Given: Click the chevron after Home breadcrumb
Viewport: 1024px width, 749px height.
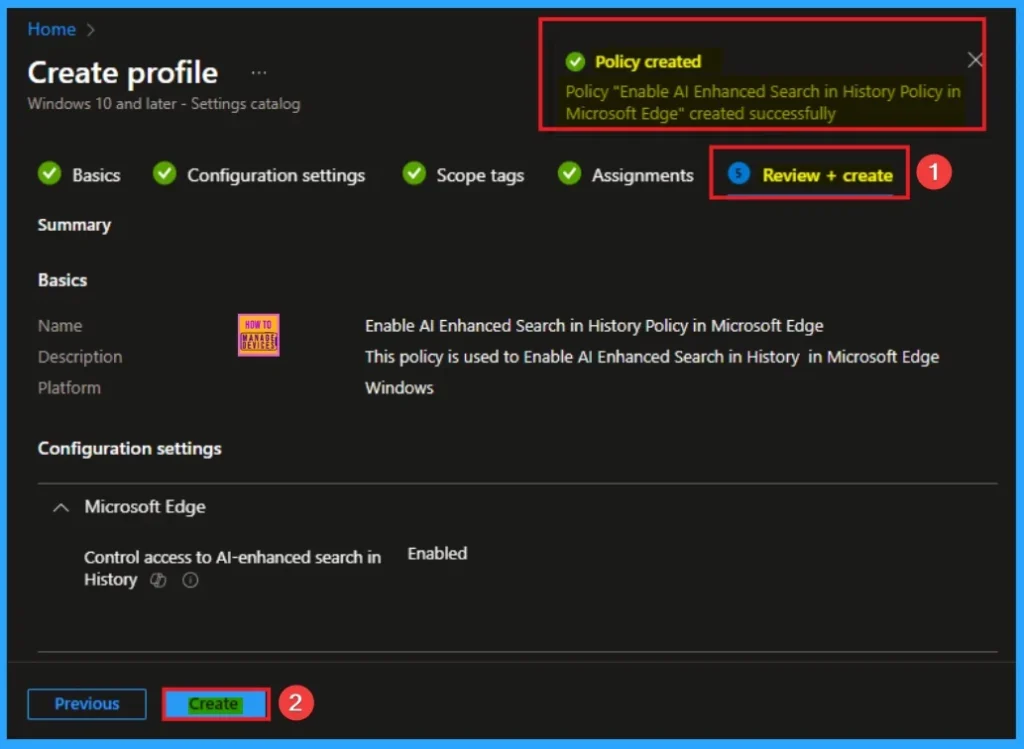Looking at the screenshot, I should 91,30.
